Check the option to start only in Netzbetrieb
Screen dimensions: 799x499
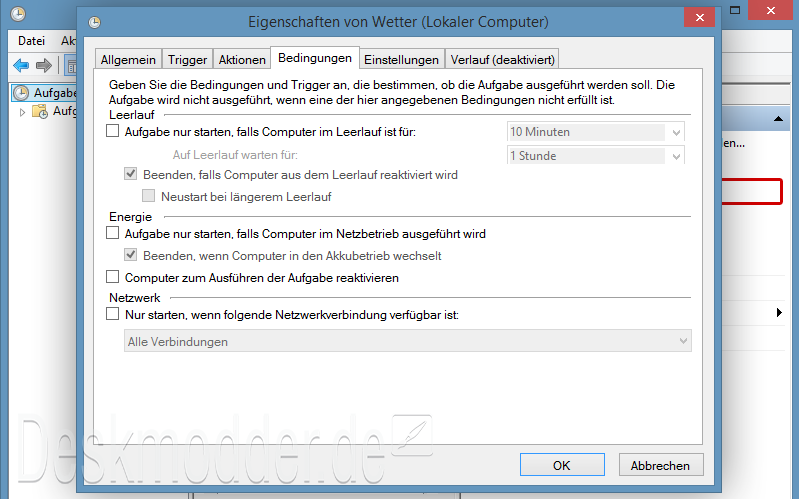coord(112,234)
